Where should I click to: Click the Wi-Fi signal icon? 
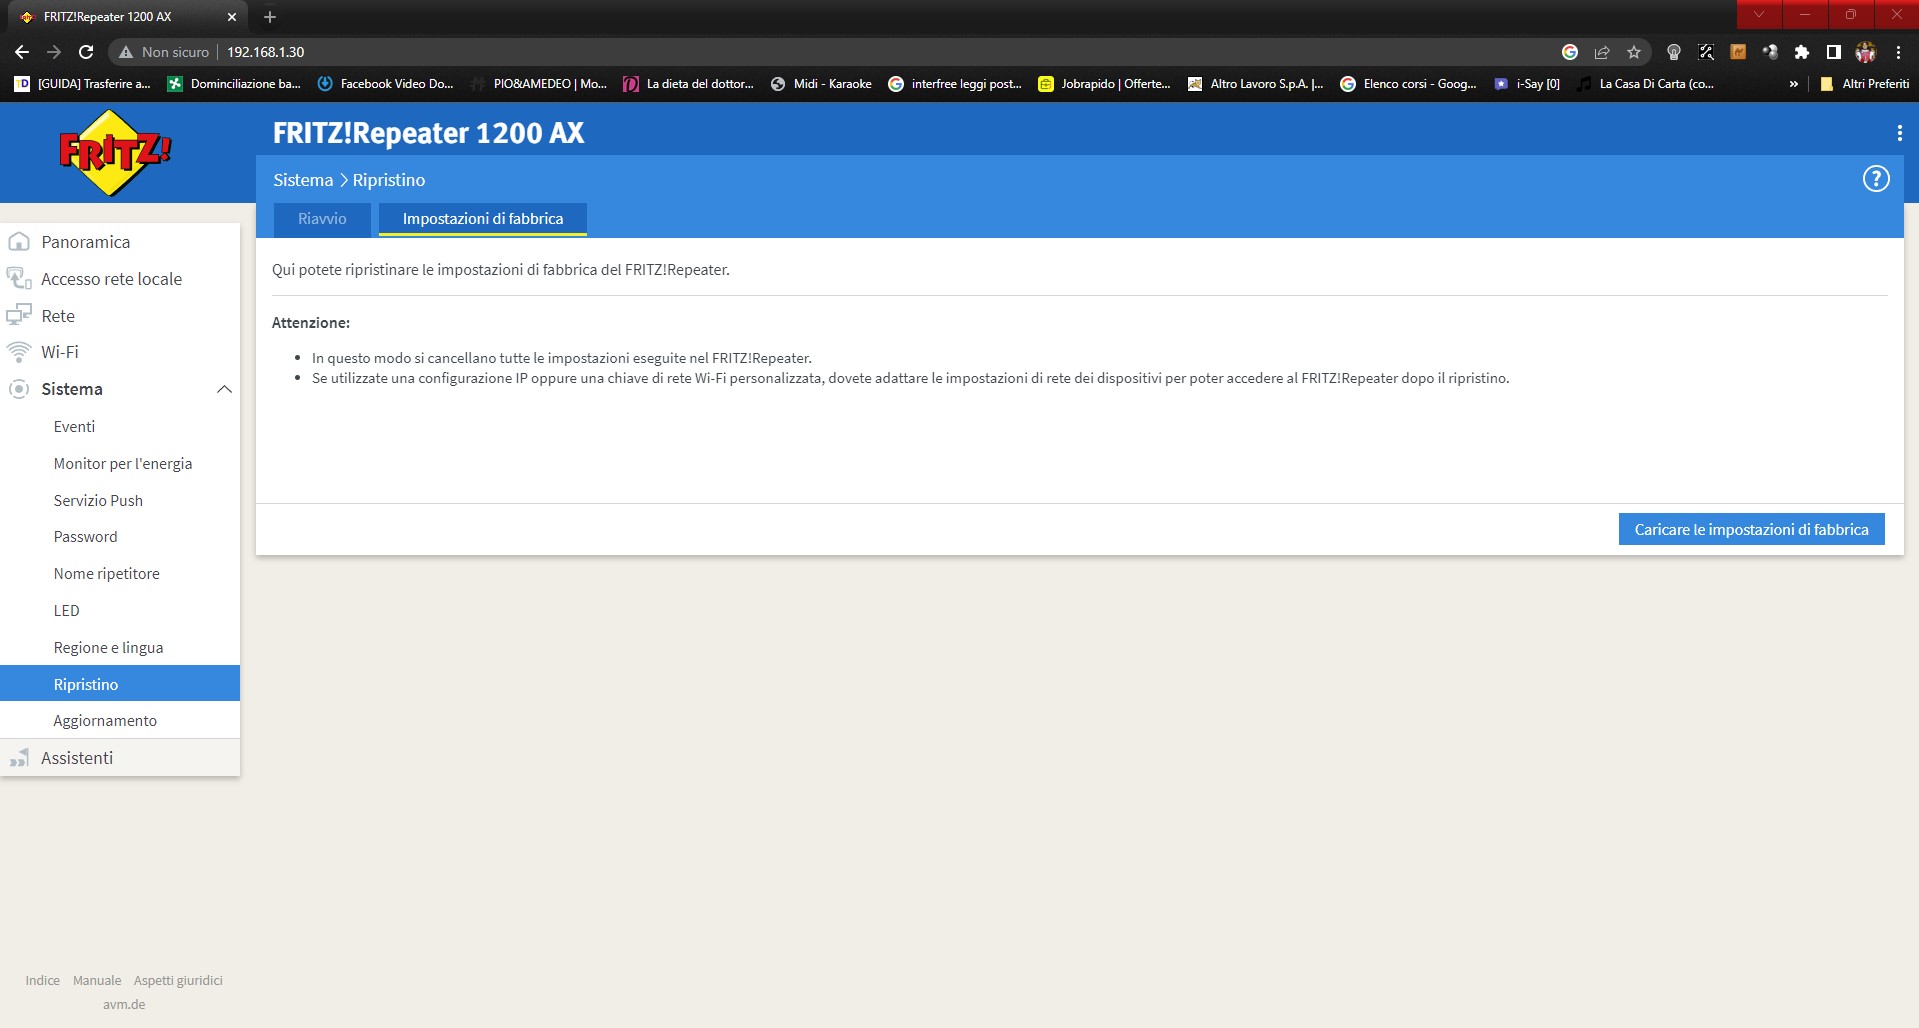click(19, 352)
